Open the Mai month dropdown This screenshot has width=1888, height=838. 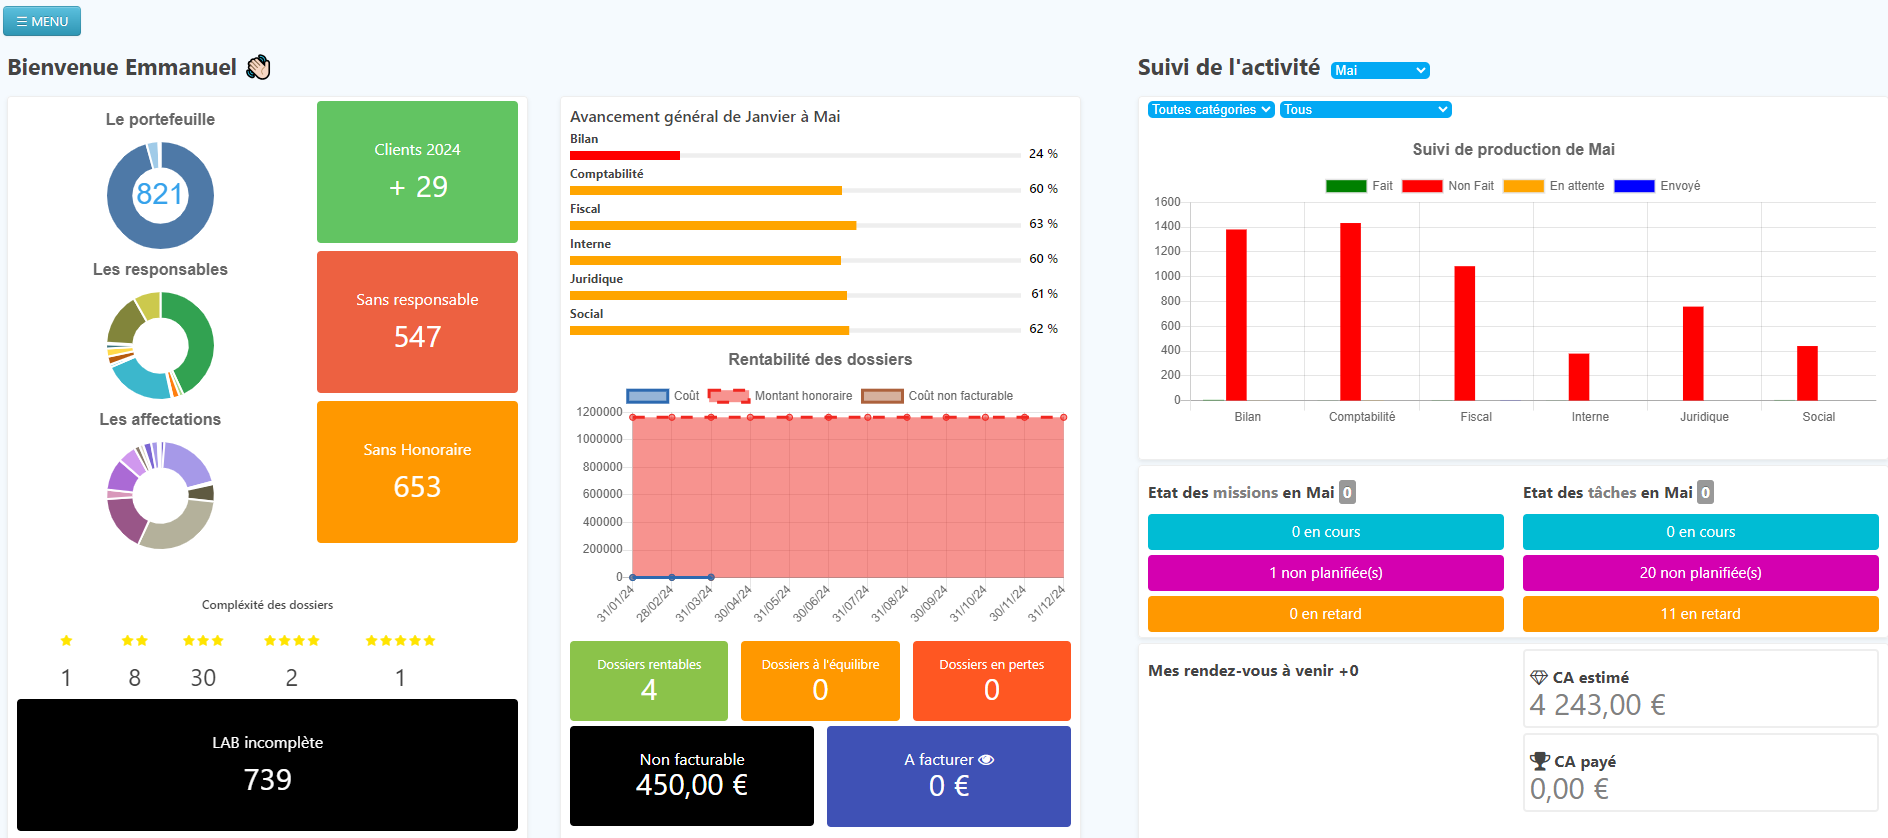pos(1380,70)
